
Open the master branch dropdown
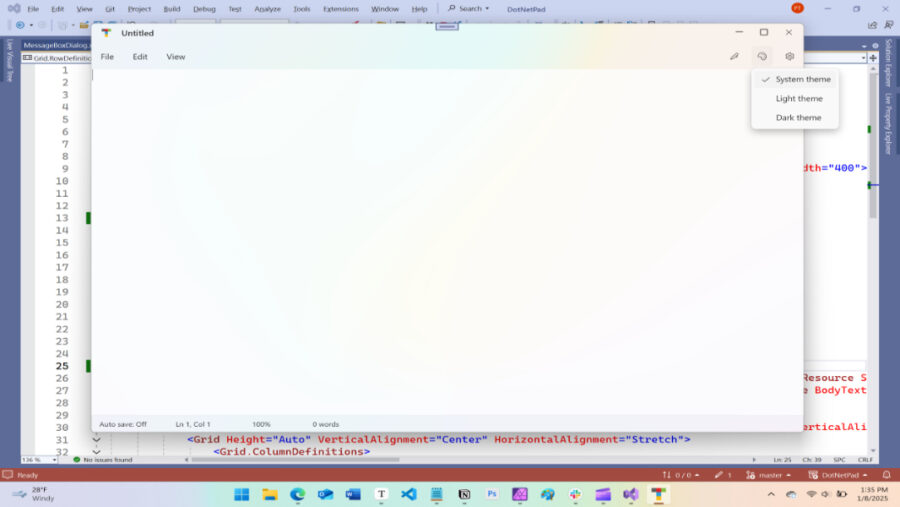[768, 475]
